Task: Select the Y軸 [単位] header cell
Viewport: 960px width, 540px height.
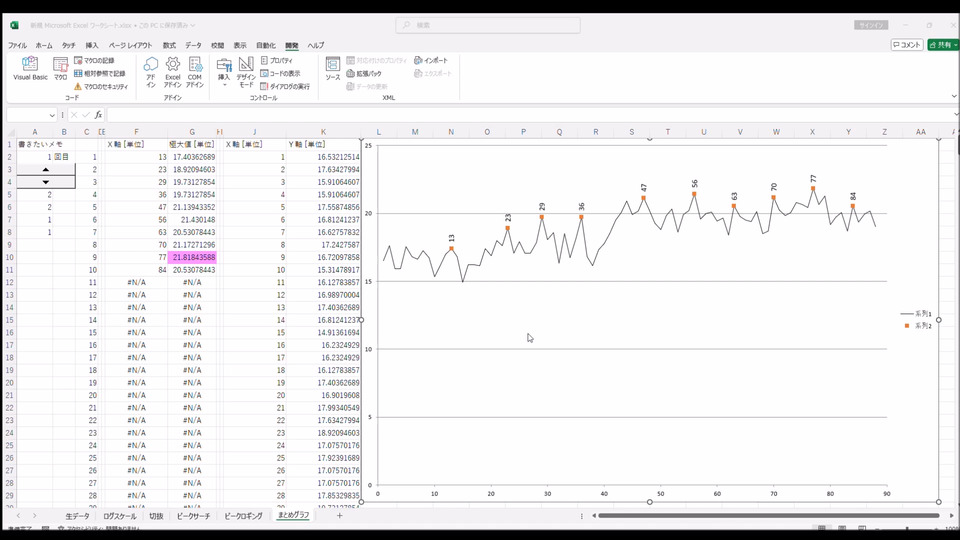Action: click(323, 144)
